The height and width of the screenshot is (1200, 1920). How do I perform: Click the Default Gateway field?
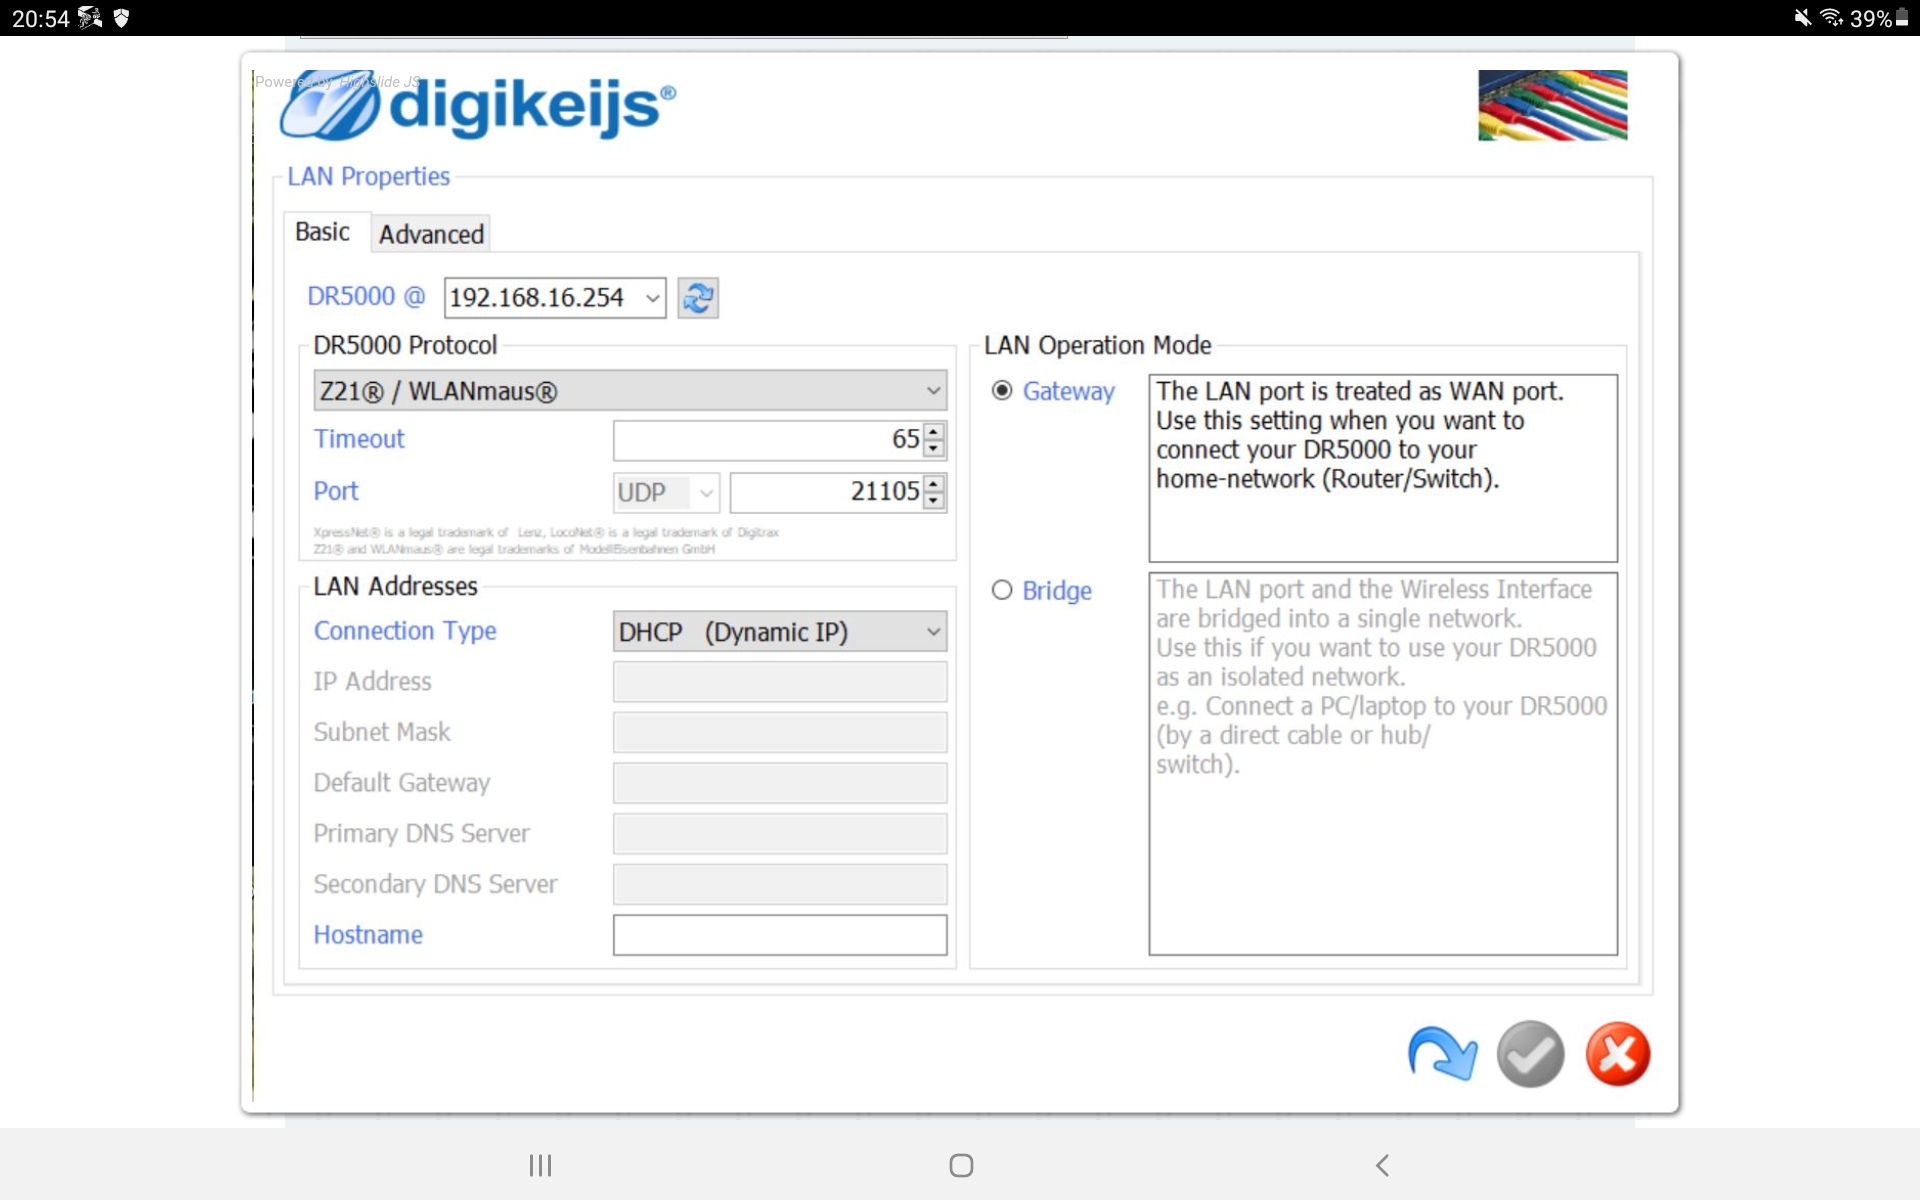[780, 783]
